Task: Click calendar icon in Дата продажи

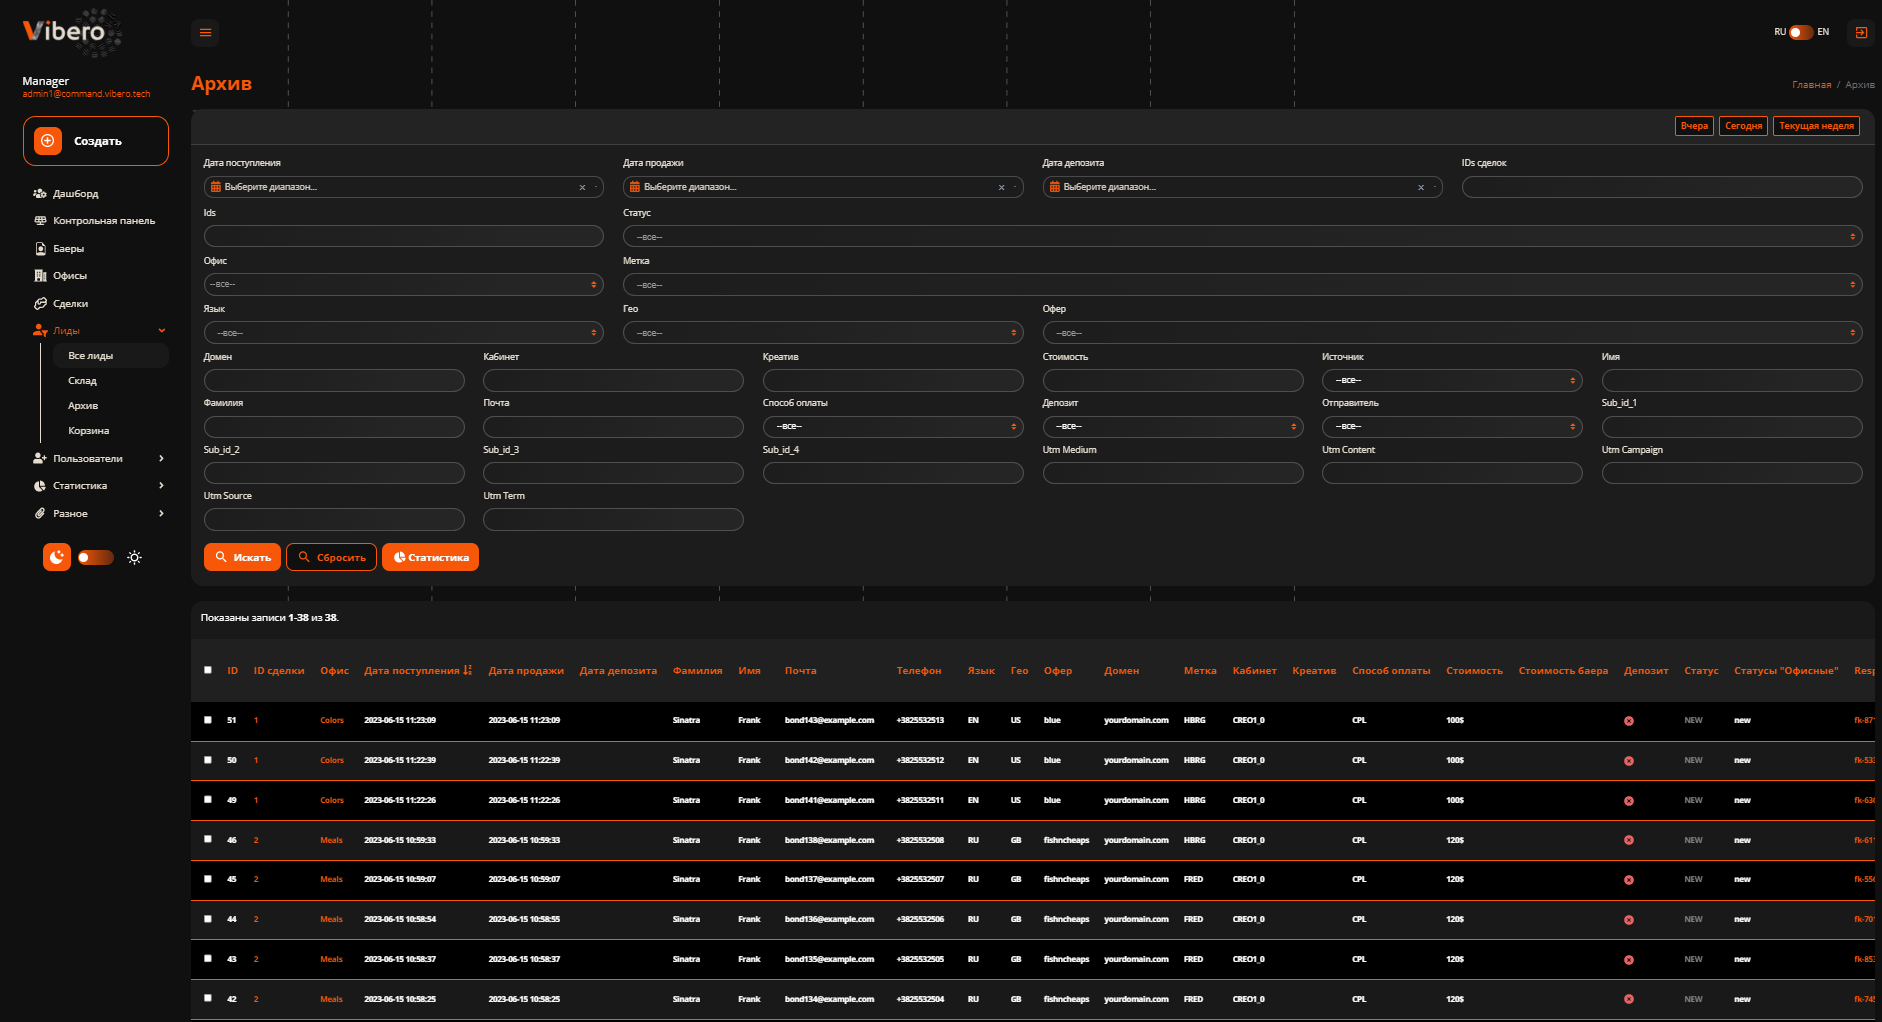Action: click(x=635, y=187)
